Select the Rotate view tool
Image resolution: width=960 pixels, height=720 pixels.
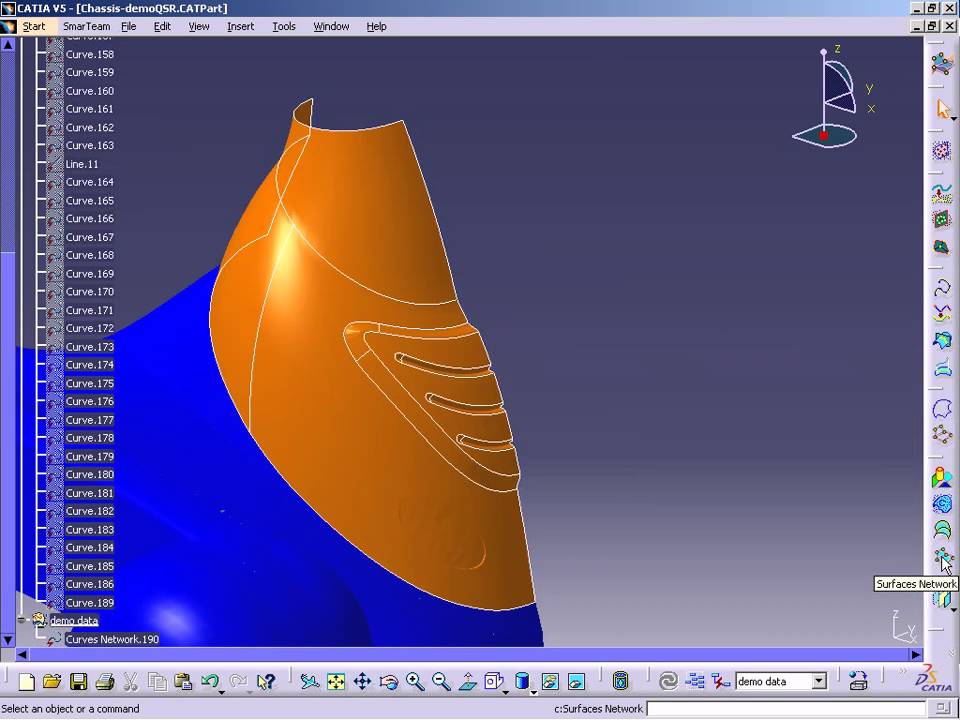389,681
